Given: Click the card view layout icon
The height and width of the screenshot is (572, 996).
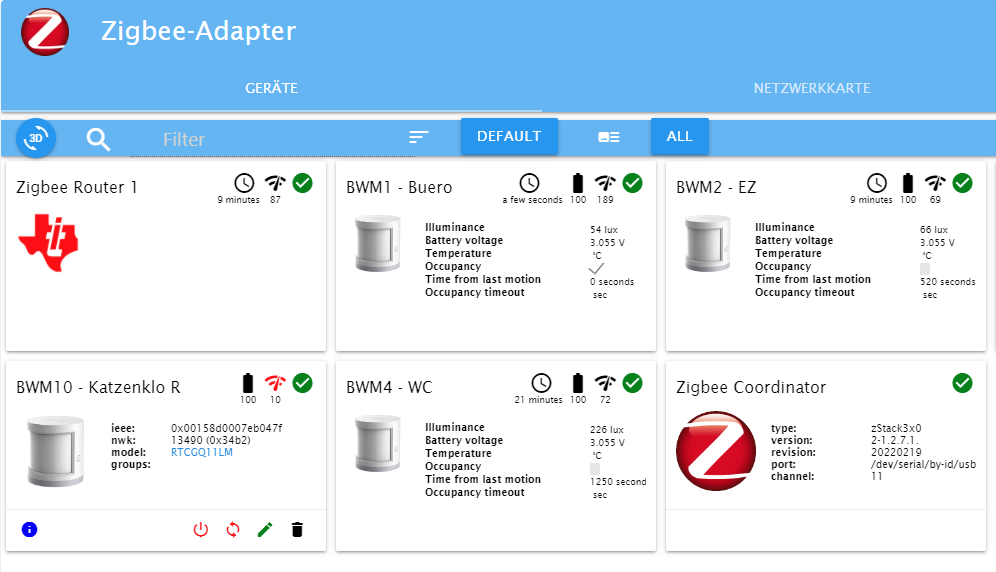Looking at the screenshot, I should click(608, 137).
